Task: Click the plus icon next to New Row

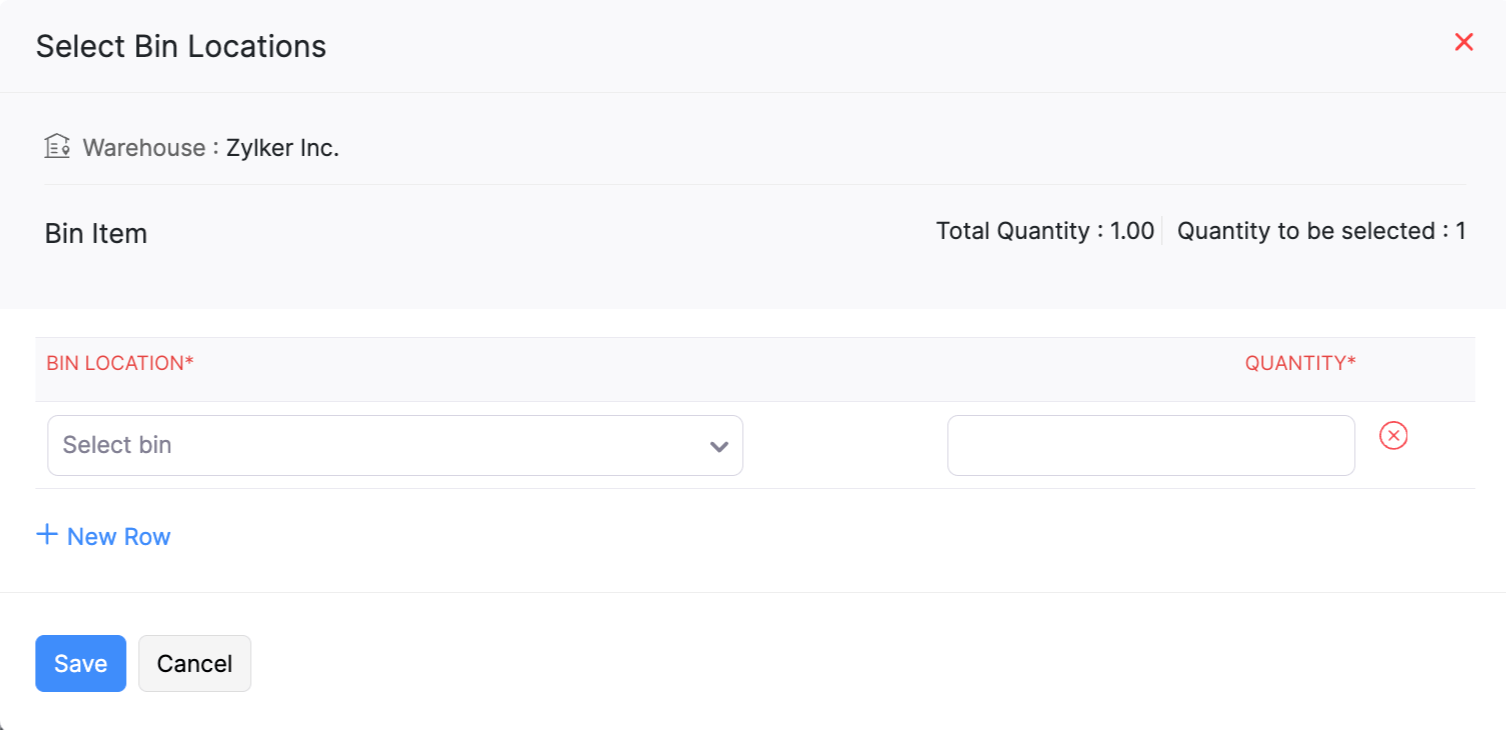Action: tap(46, 534)
